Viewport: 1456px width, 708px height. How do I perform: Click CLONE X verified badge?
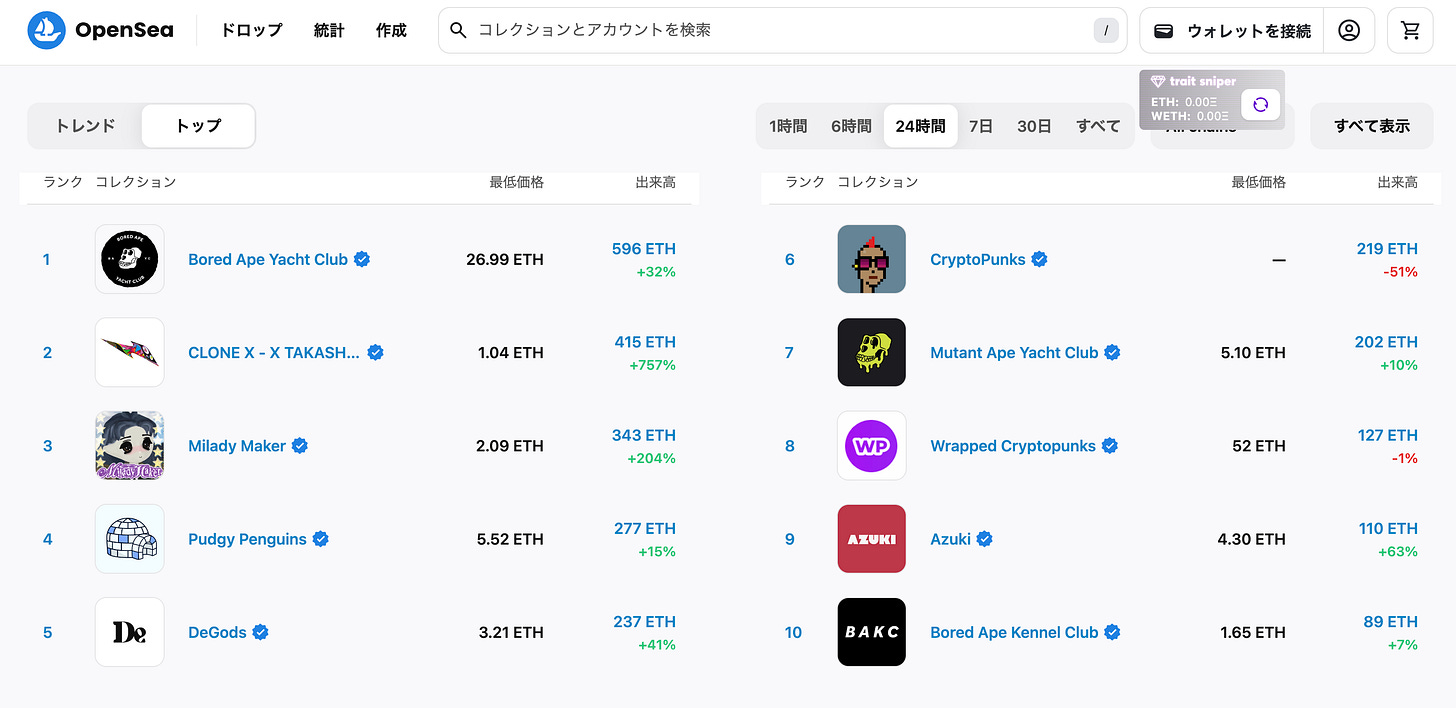click(x=376, y=352)
